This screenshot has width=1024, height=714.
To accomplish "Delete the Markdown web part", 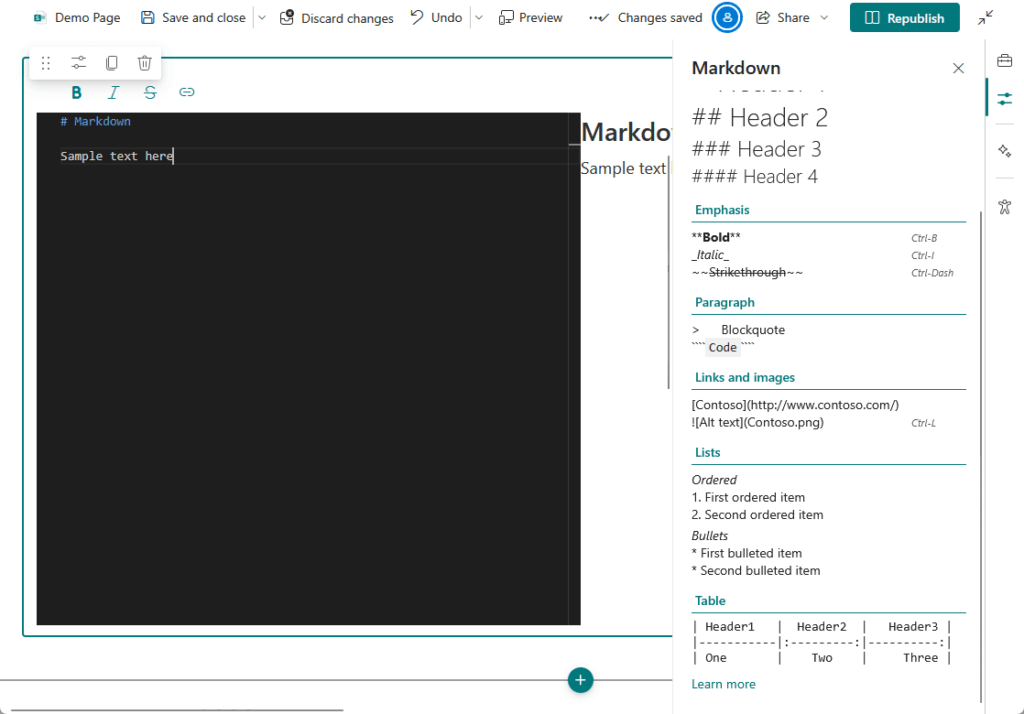I will (144, 63).
